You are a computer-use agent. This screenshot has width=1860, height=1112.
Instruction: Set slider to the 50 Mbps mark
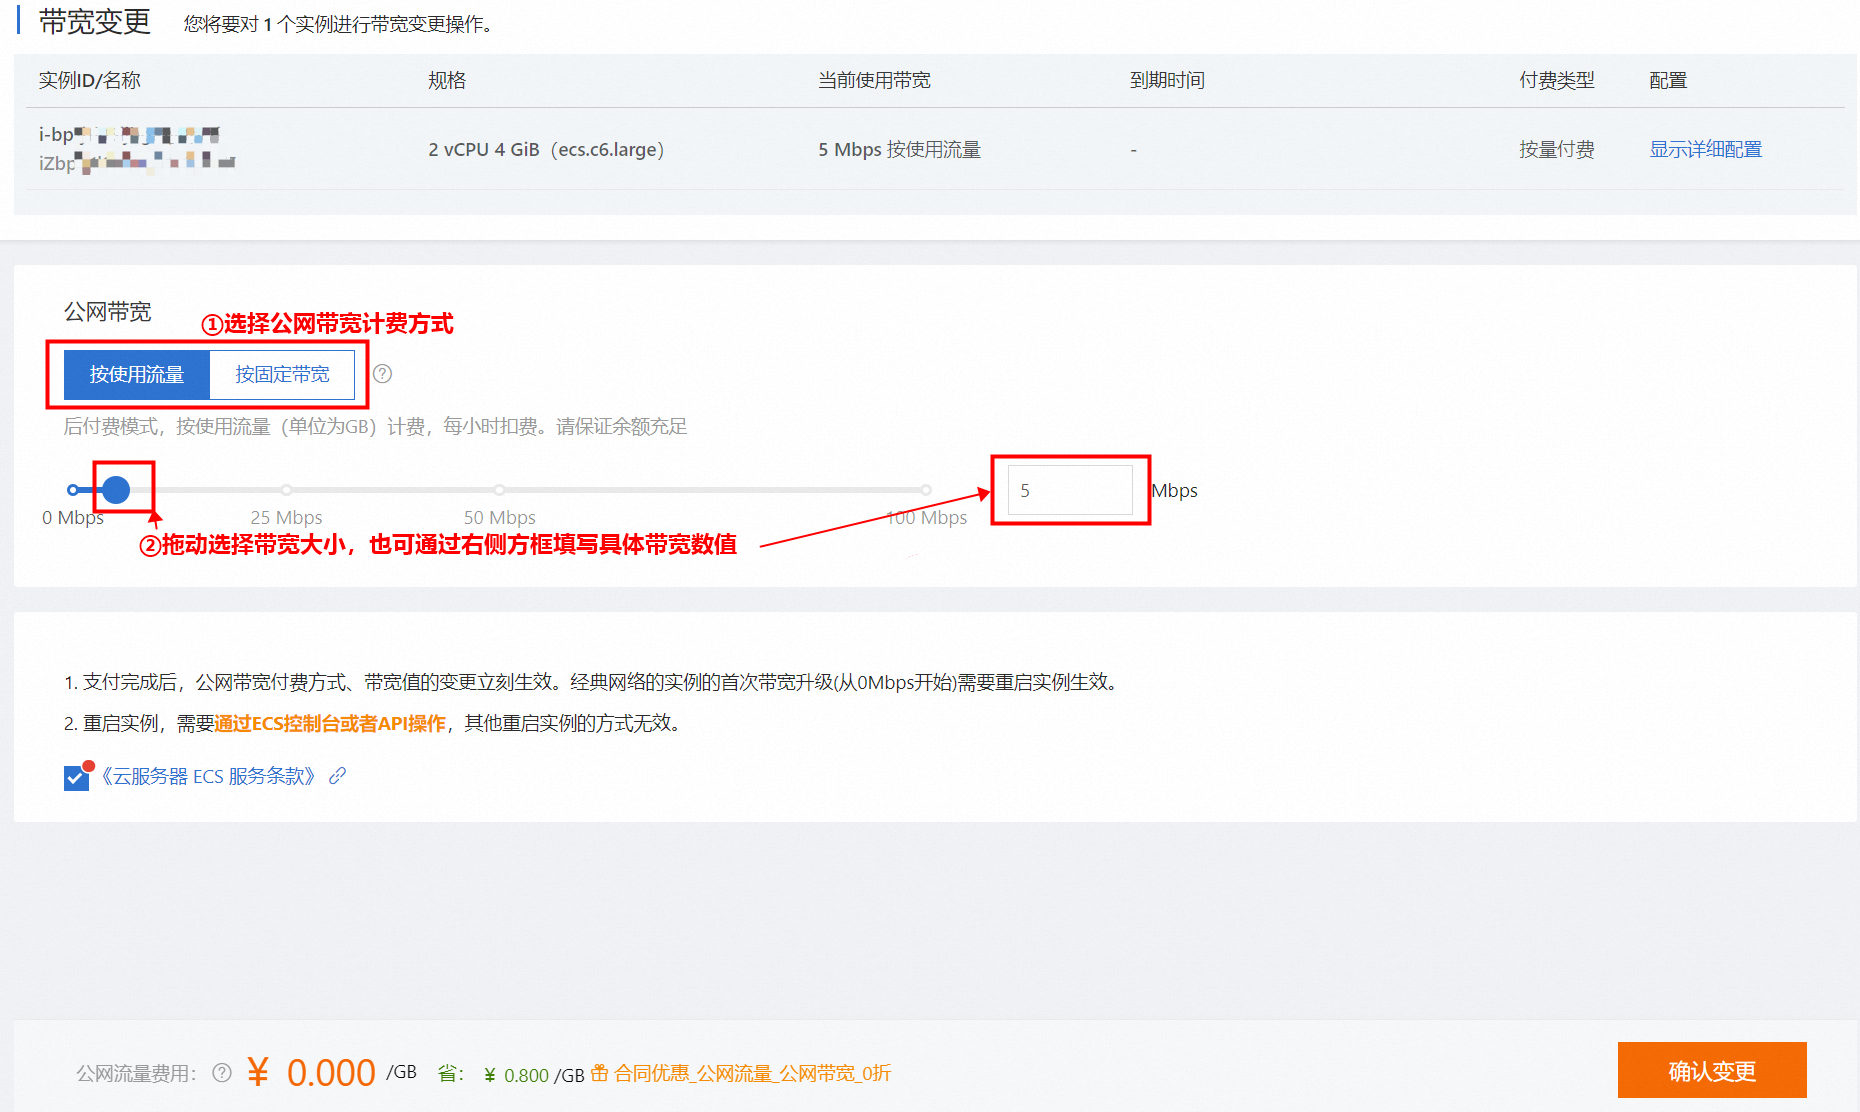(x=499, y=490)
